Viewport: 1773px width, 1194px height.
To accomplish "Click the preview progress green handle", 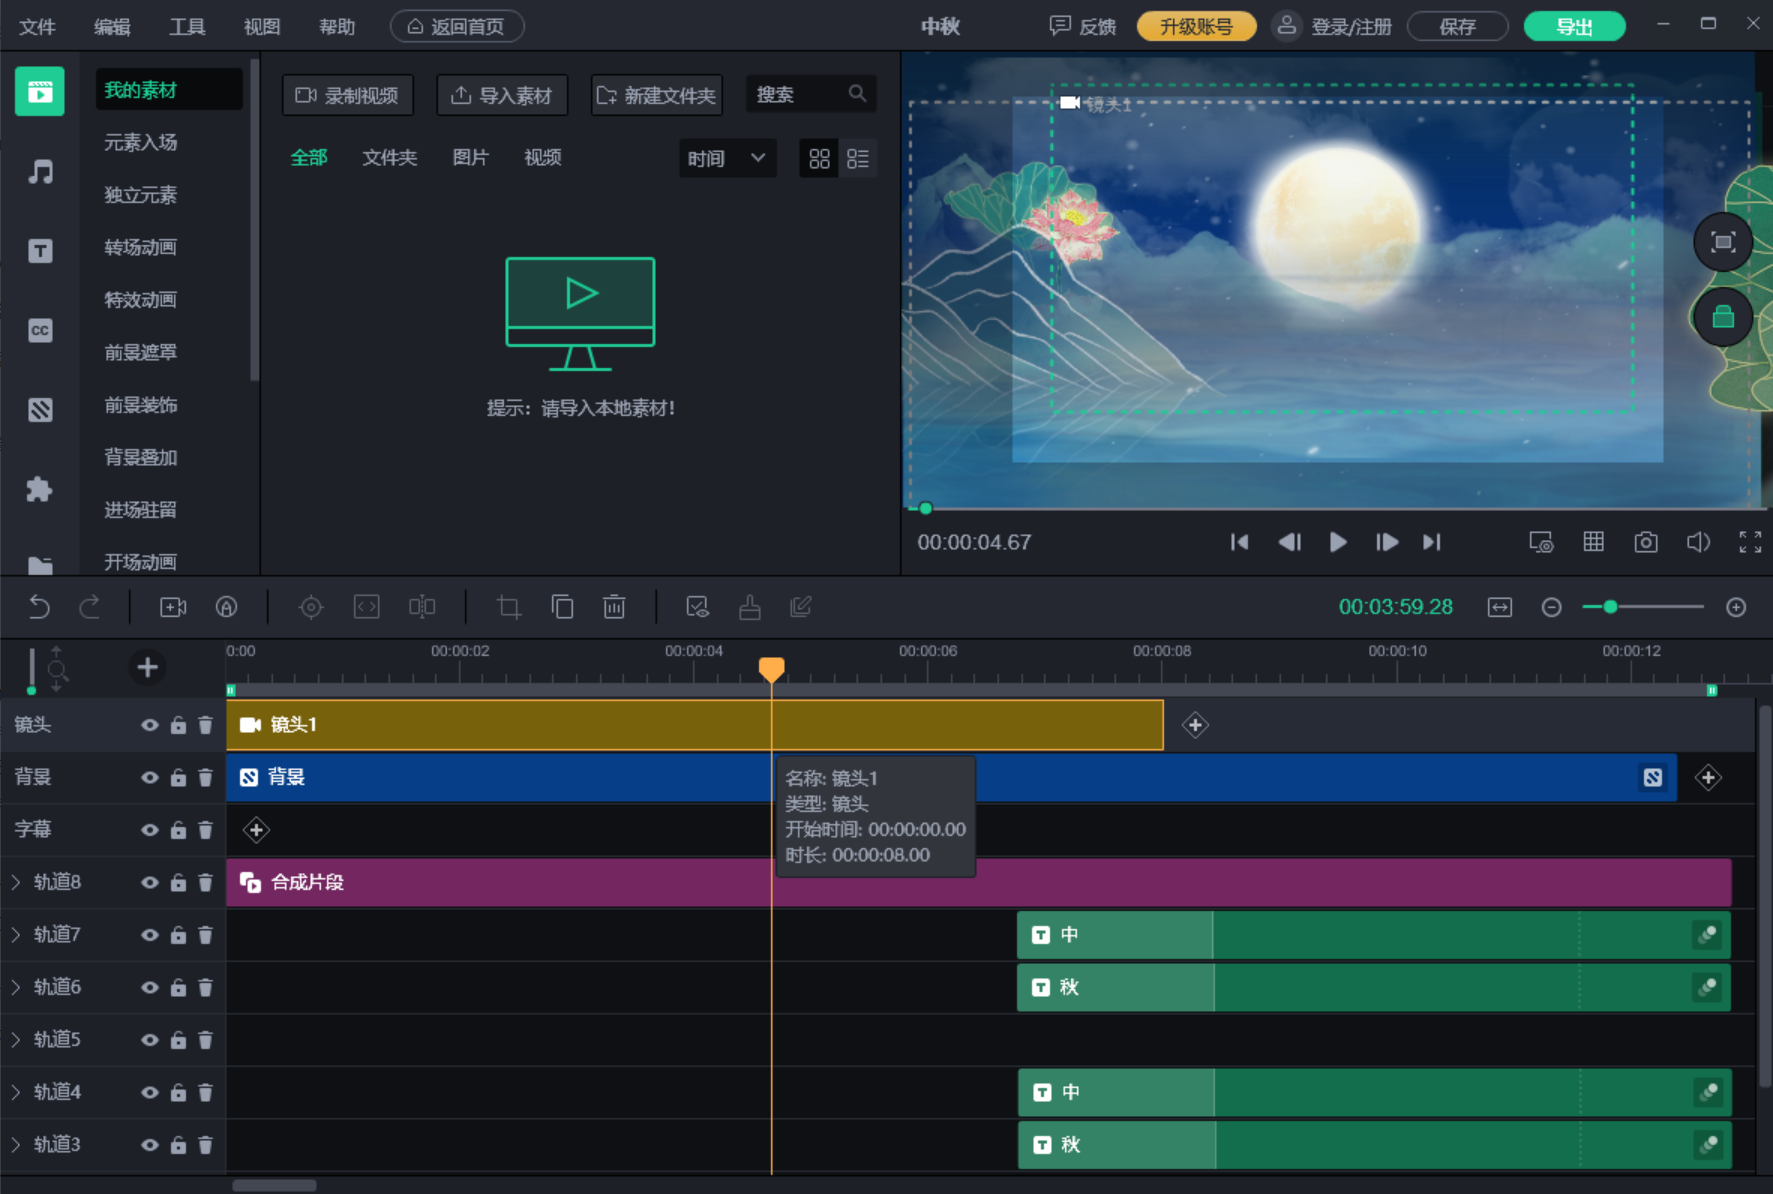I will pos(926,509).
